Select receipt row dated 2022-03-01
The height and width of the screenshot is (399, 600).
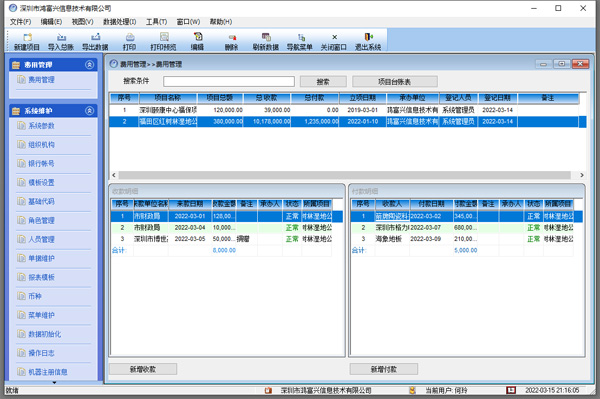coord(227,216)
